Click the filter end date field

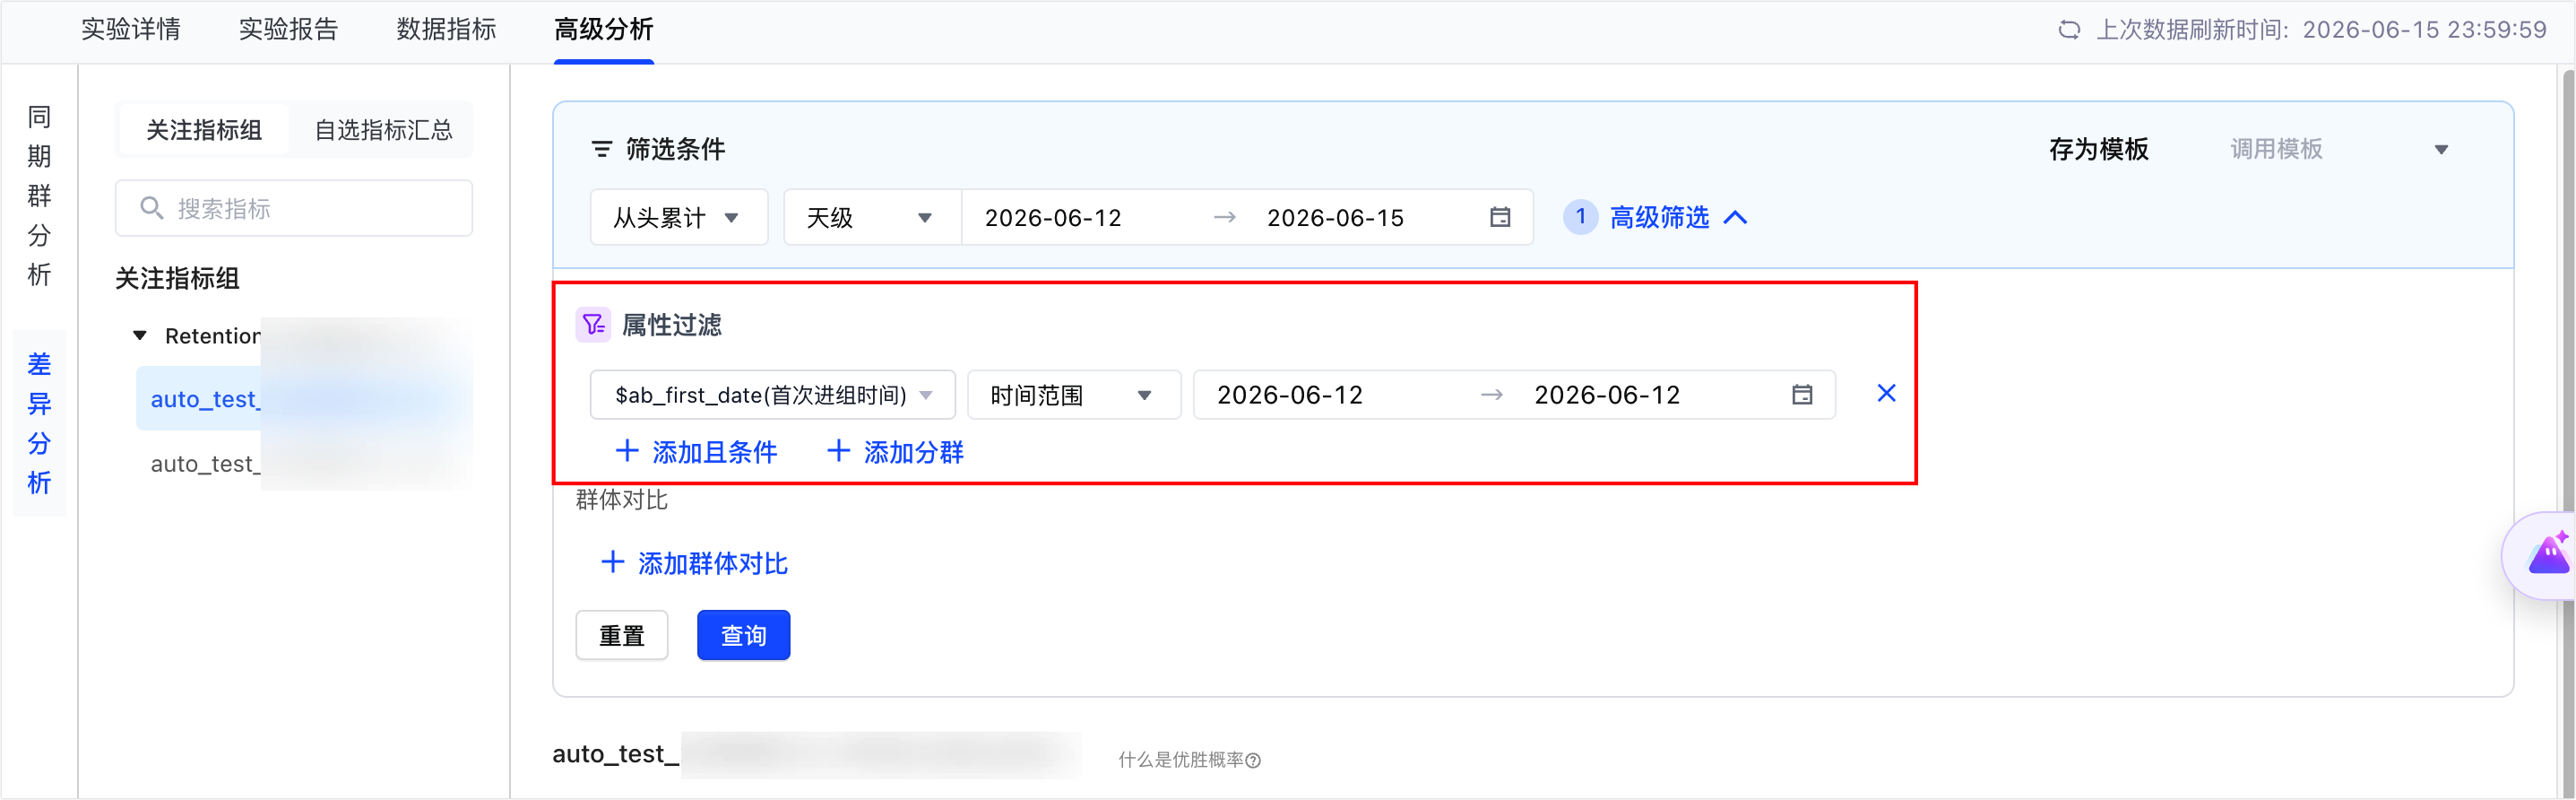click(1607, 395)
